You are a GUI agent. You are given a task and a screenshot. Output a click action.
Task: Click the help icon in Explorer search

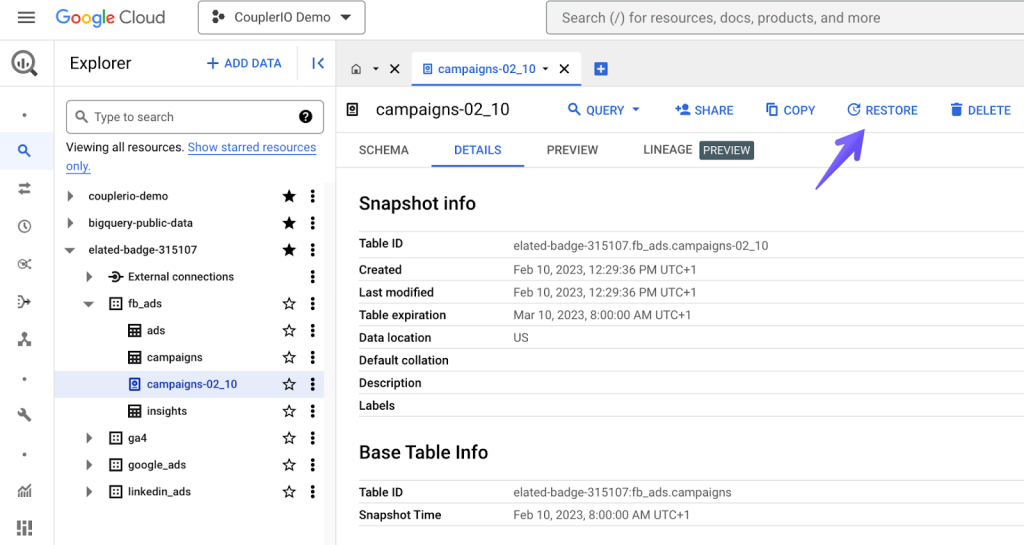tap(306, 117)
